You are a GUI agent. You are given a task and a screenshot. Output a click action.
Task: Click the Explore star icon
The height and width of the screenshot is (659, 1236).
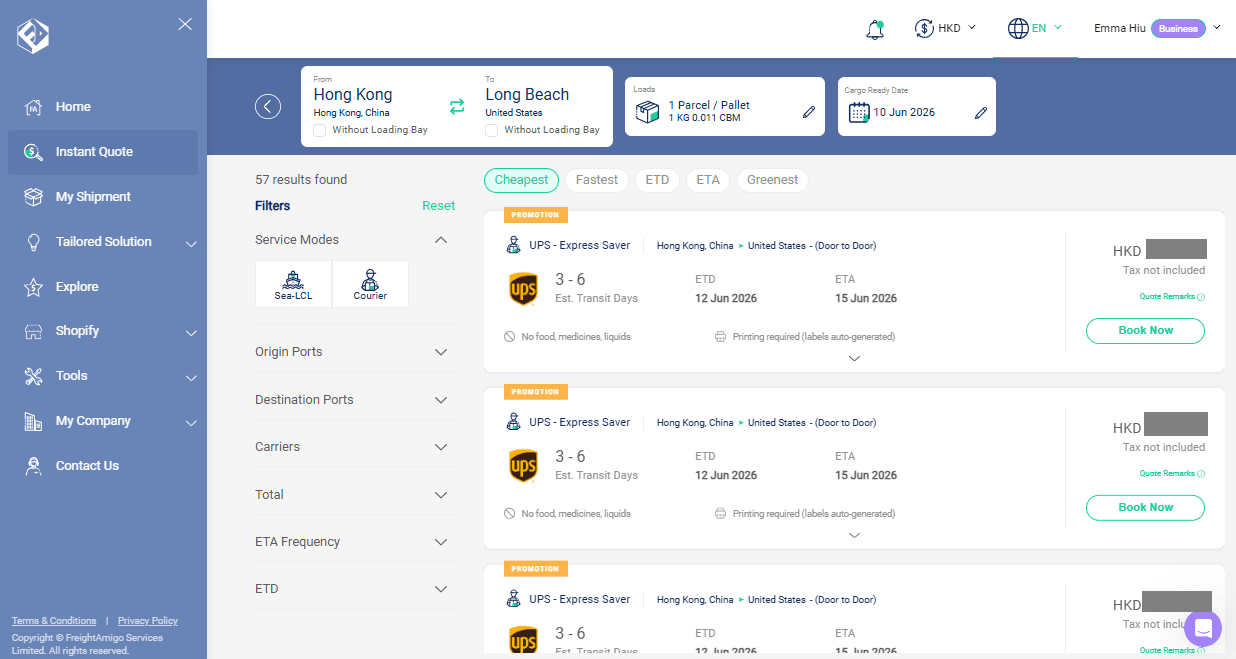coord(33,287)
